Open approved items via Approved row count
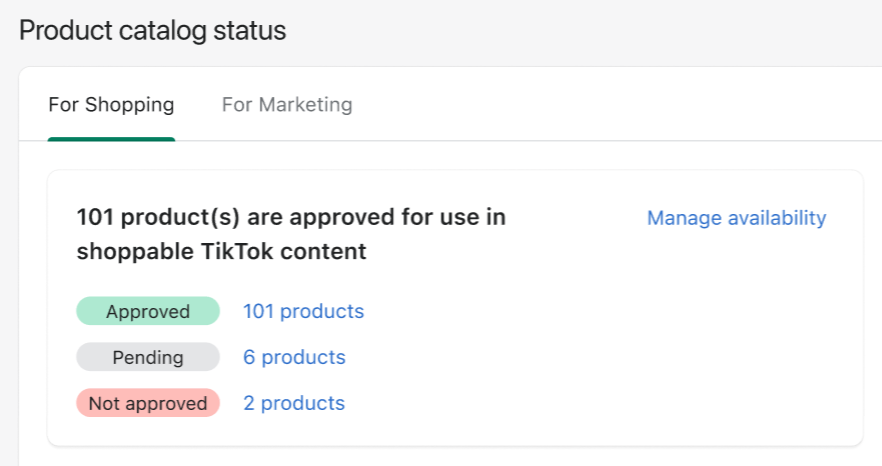Image resolution: width=882 pixels, height=466 pixels. point(303,311)
